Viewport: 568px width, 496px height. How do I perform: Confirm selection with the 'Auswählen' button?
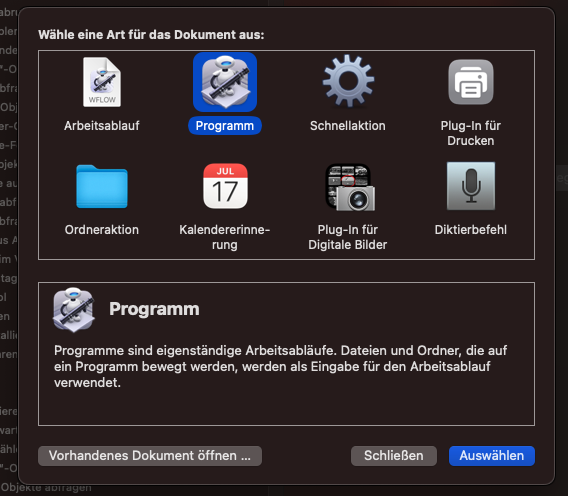pyautogui.click(x=492, y=456)
